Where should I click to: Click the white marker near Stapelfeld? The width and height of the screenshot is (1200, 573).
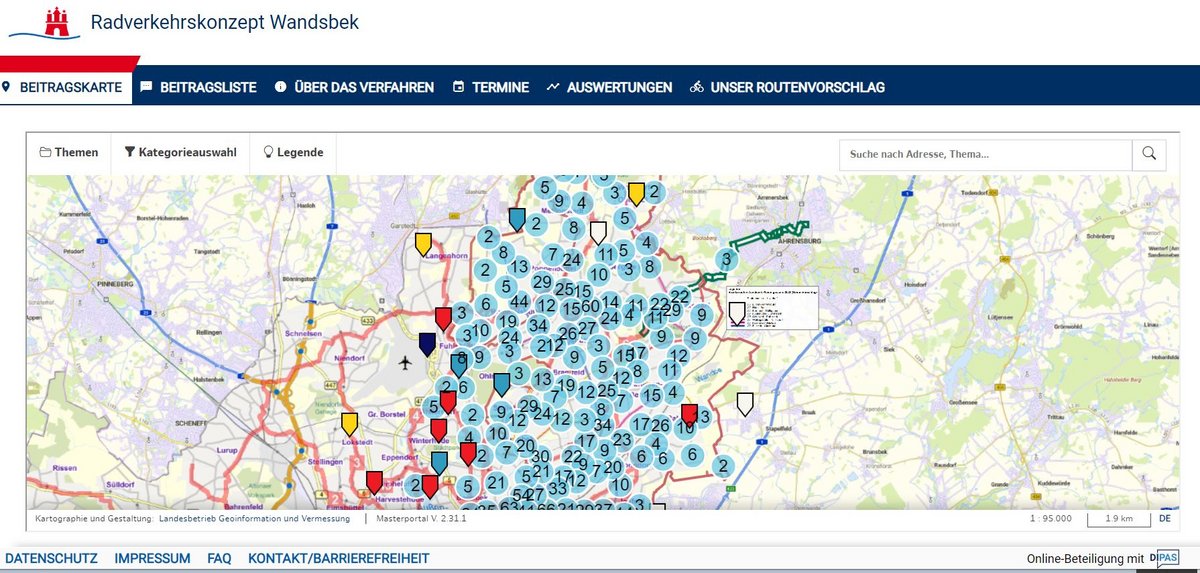[745, 404]
